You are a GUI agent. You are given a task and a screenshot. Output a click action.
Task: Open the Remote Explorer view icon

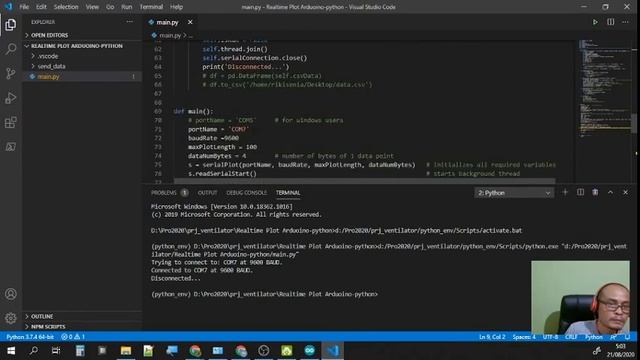[x=11, y=147]
